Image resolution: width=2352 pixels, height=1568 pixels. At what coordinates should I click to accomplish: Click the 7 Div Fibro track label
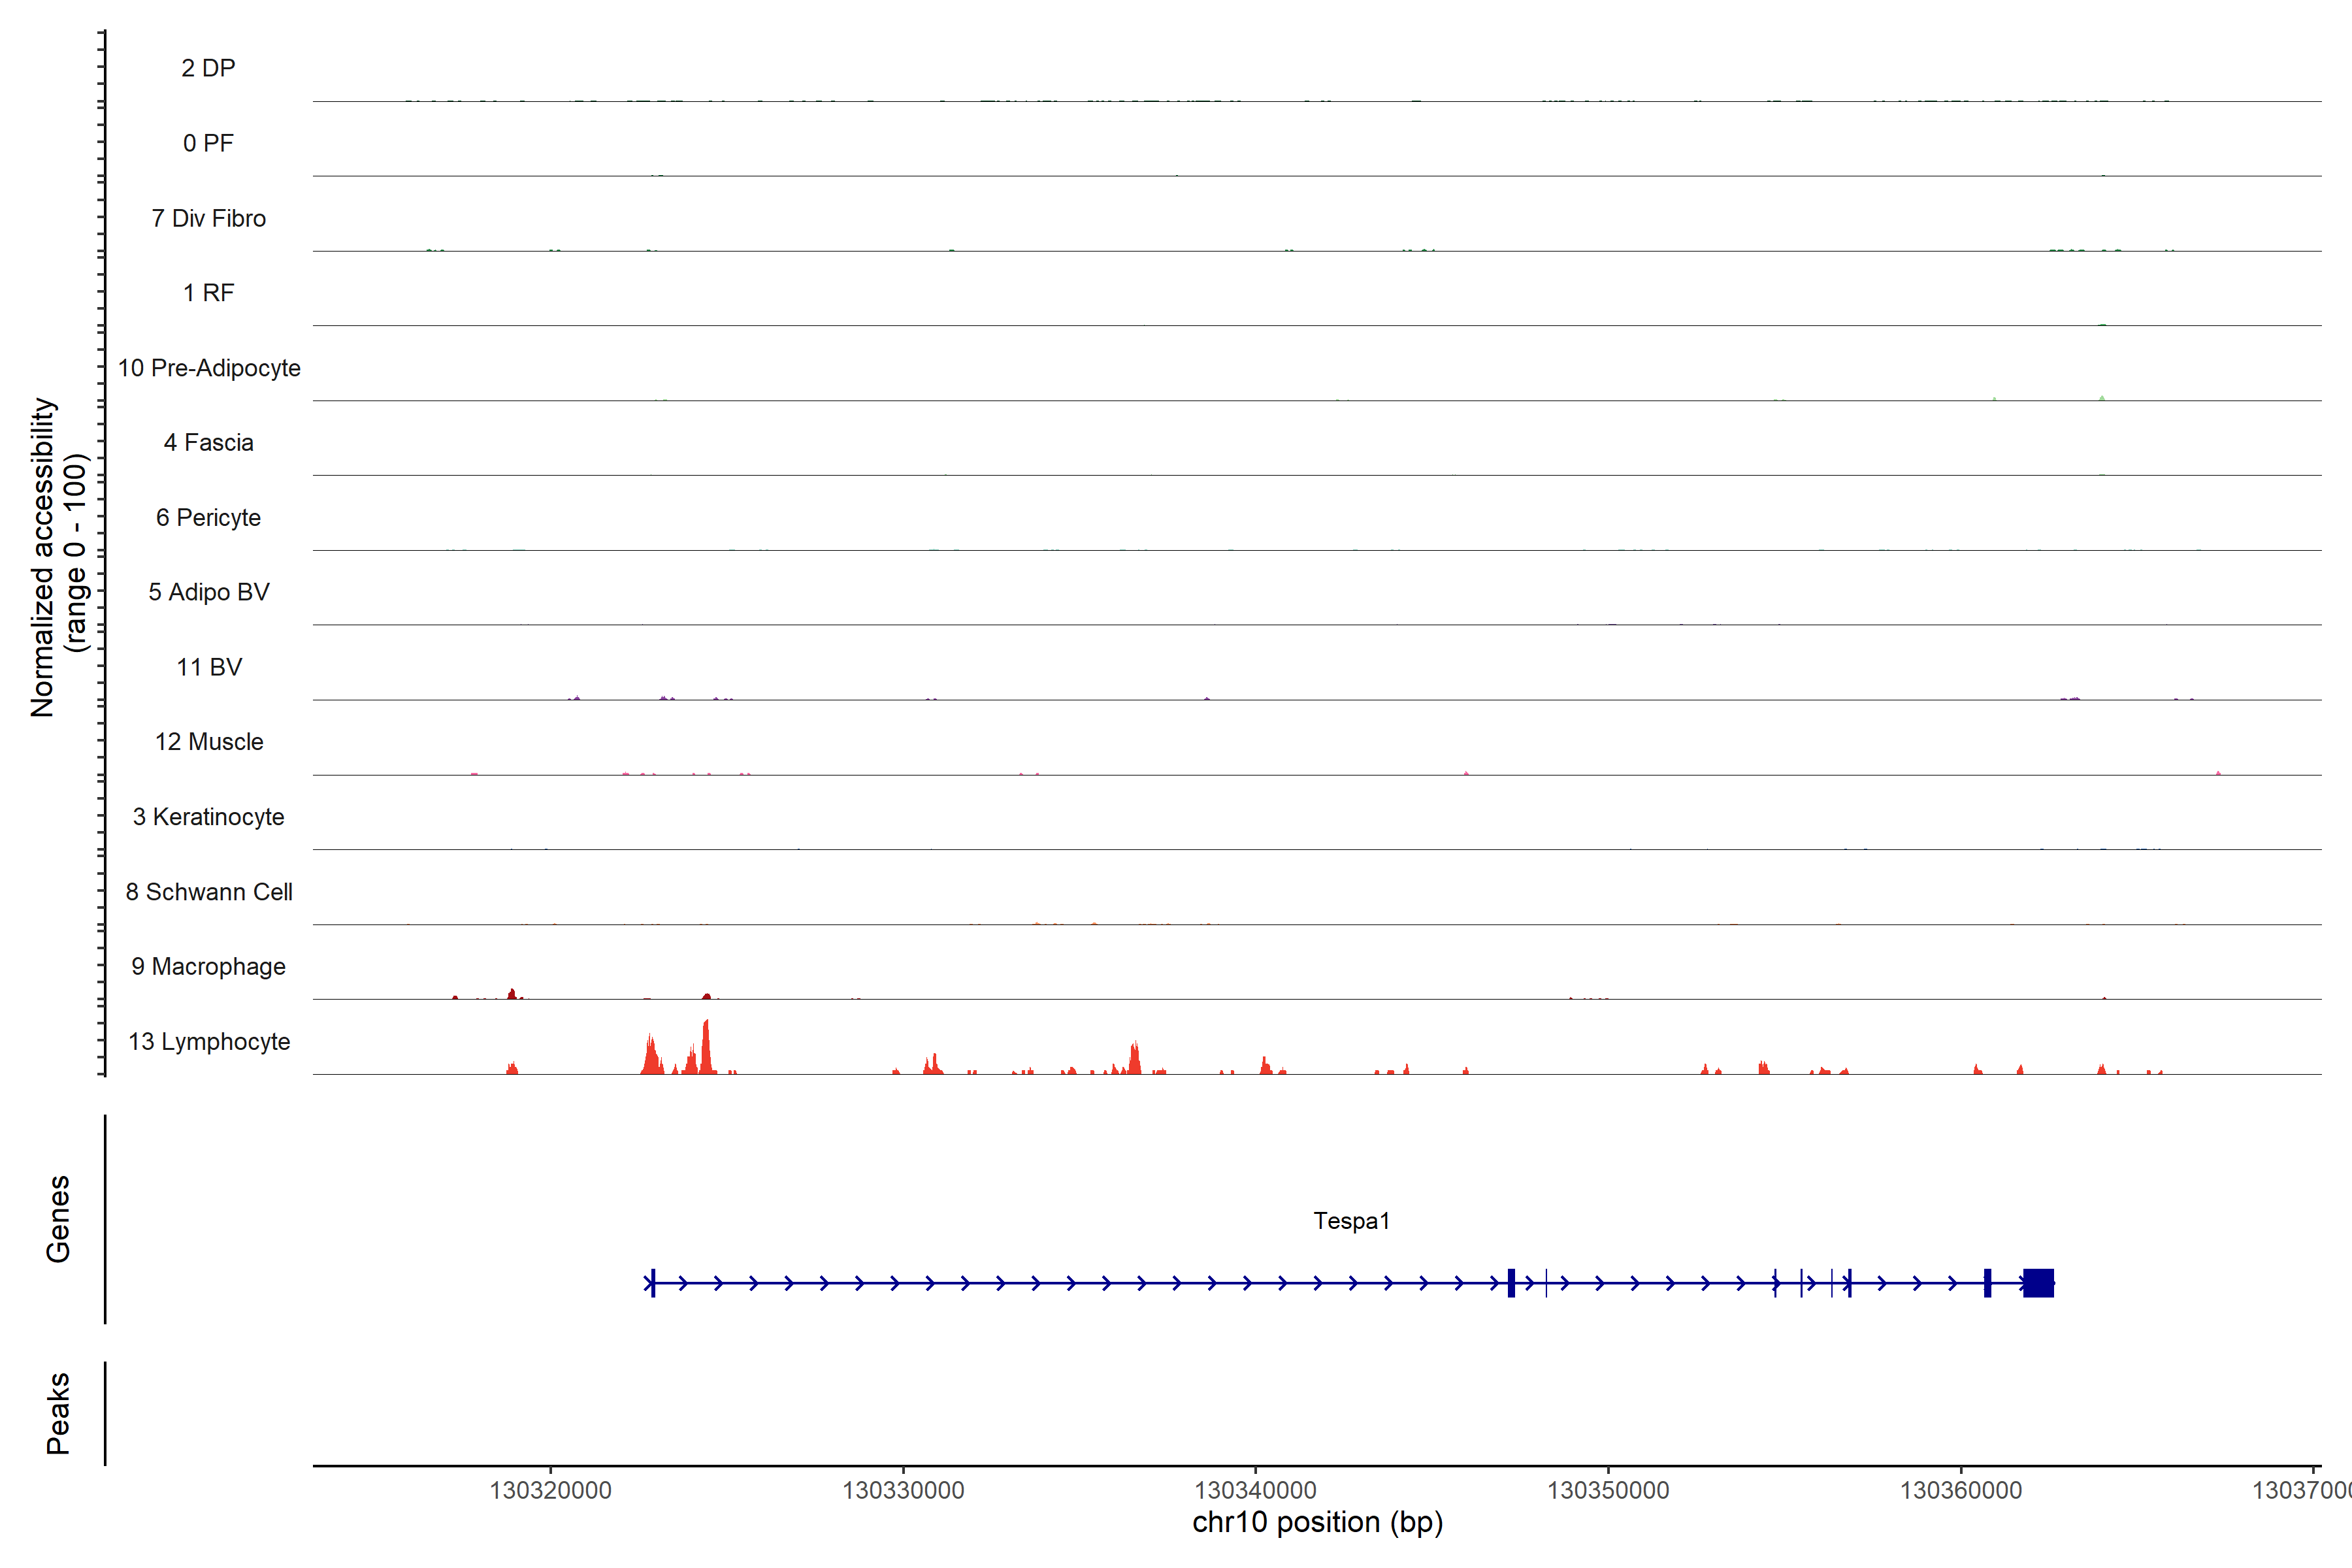[x=209, y=218]
